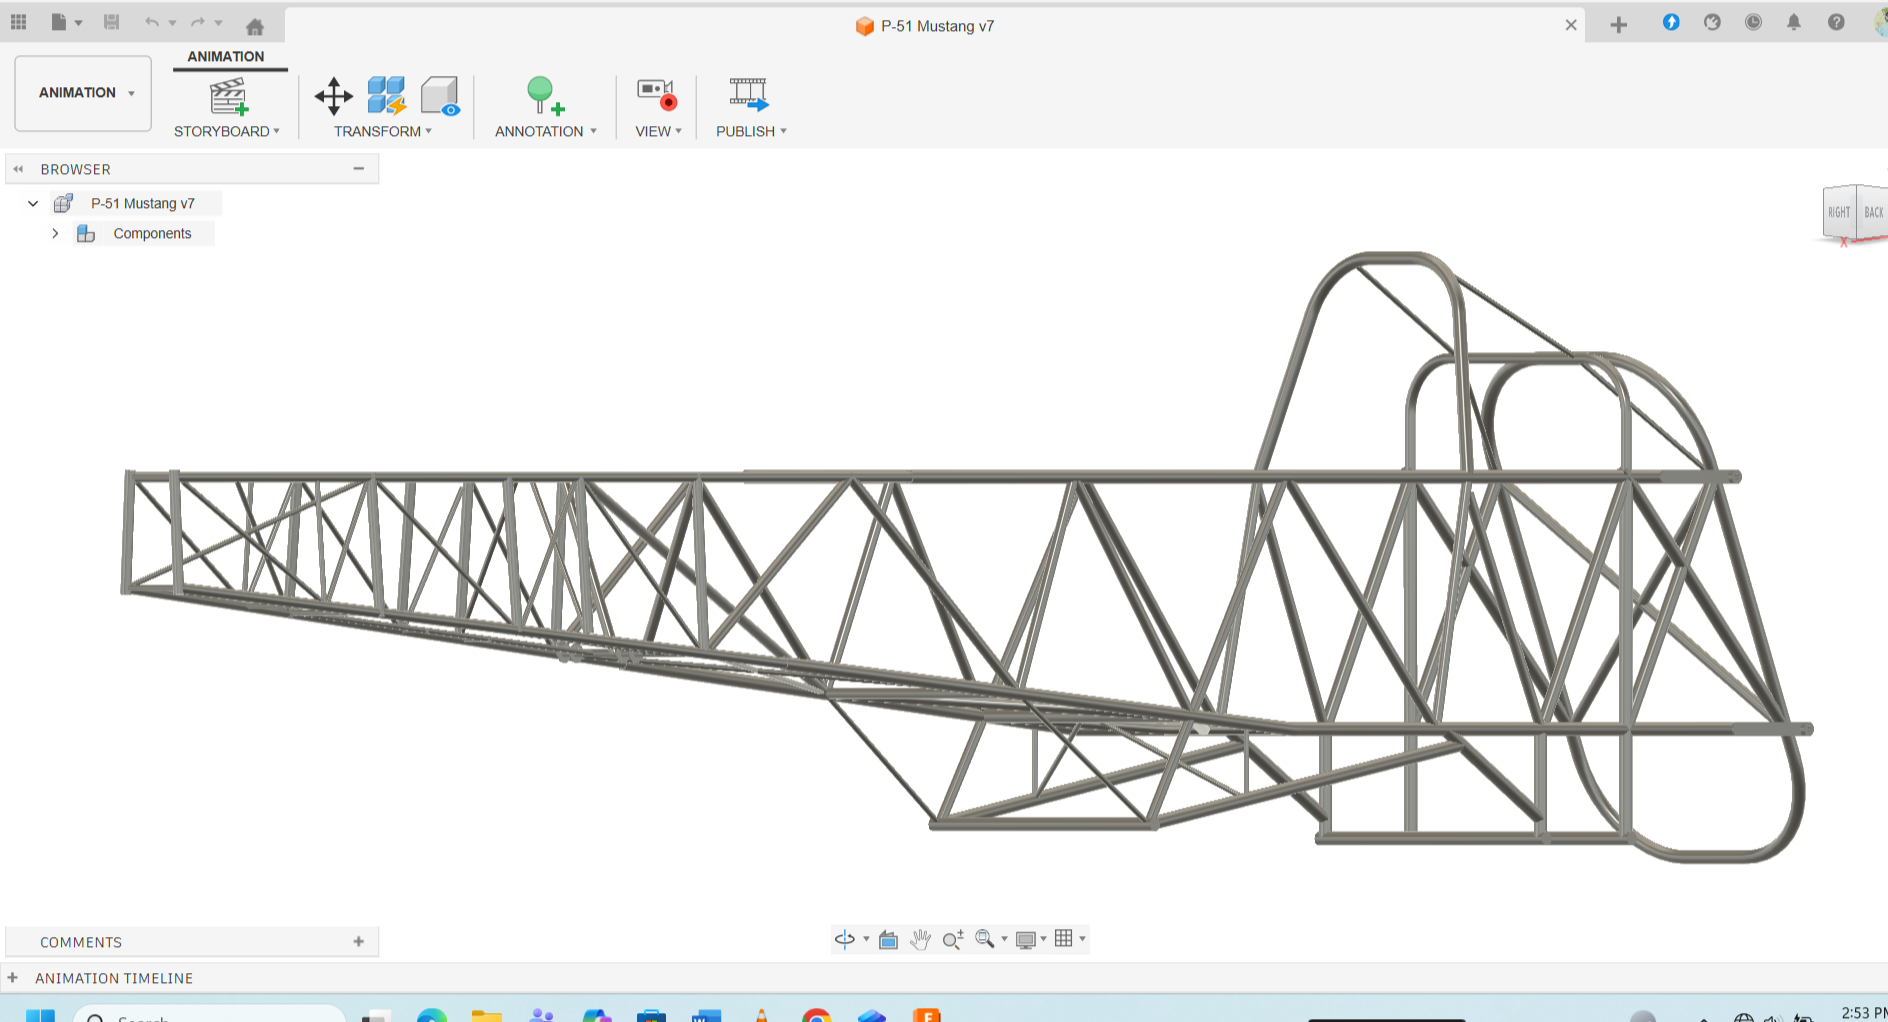Add a comment with the plus button

pyautogui.click(x=359, y=941)
